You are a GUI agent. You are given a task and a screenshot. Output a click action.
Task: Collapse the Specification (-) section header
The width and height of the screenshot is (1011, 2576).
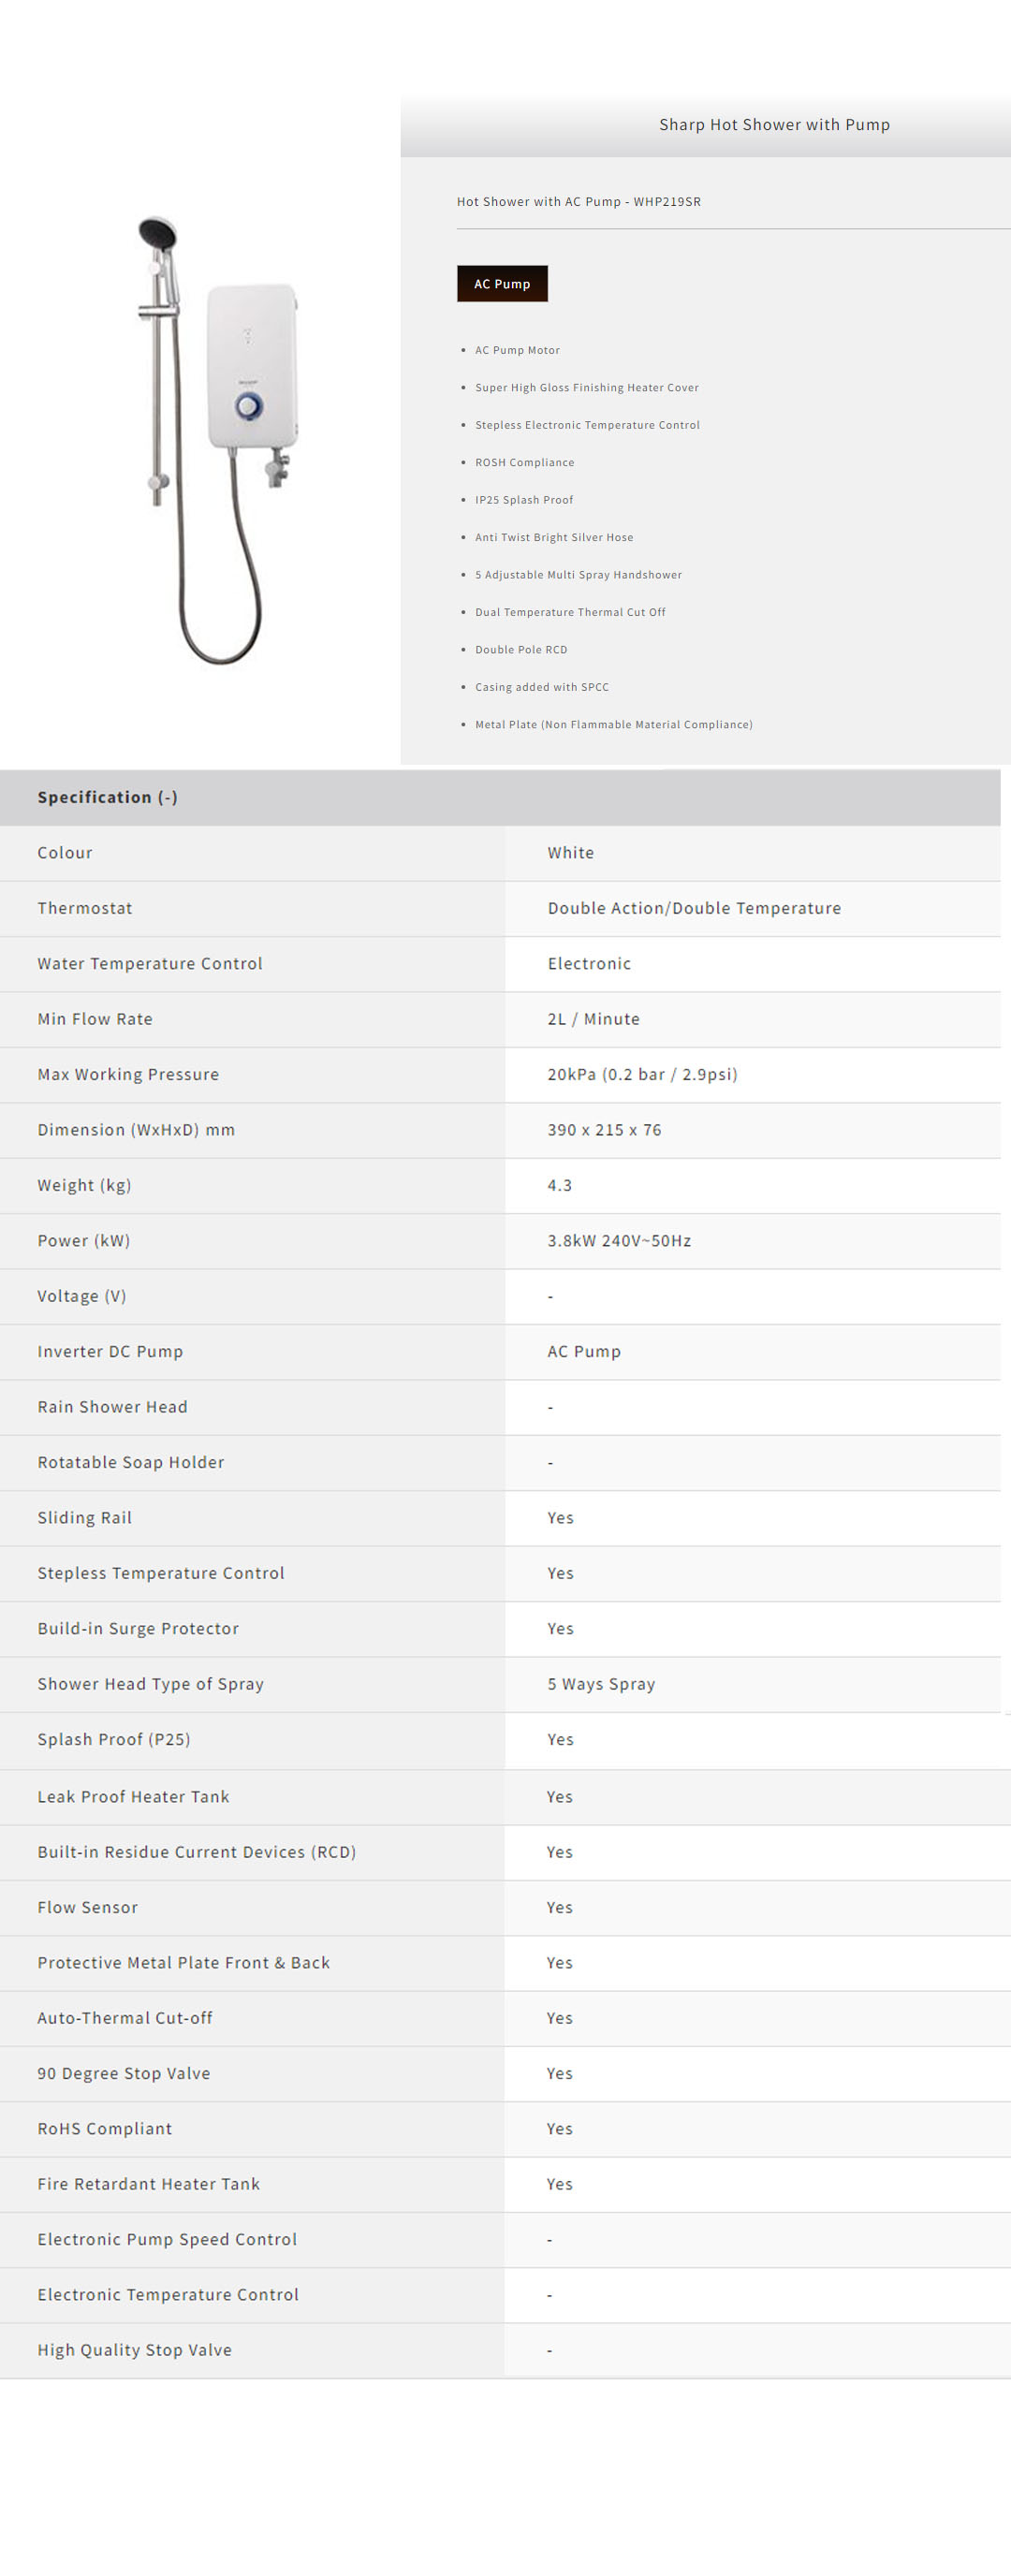(108, 797)
